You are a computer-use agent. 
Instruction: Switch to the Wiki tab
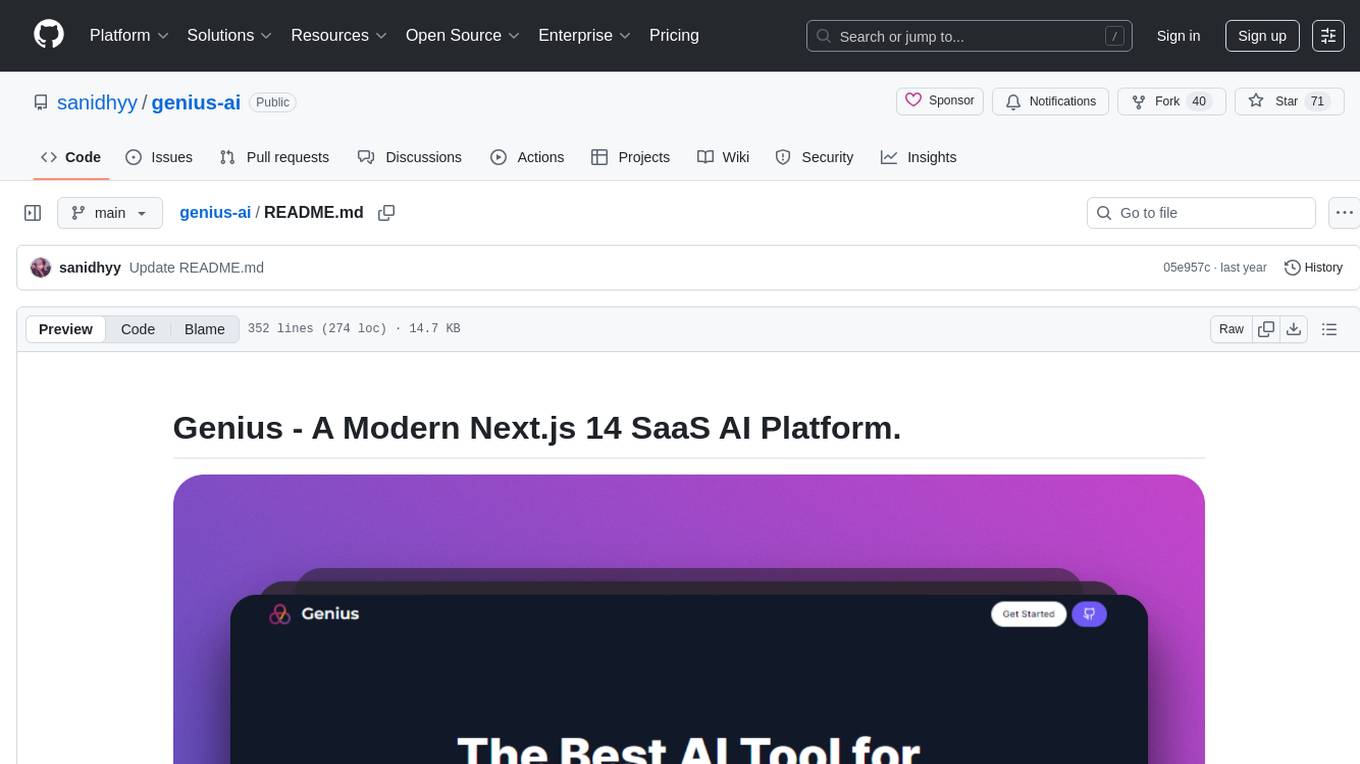(723, 157)
